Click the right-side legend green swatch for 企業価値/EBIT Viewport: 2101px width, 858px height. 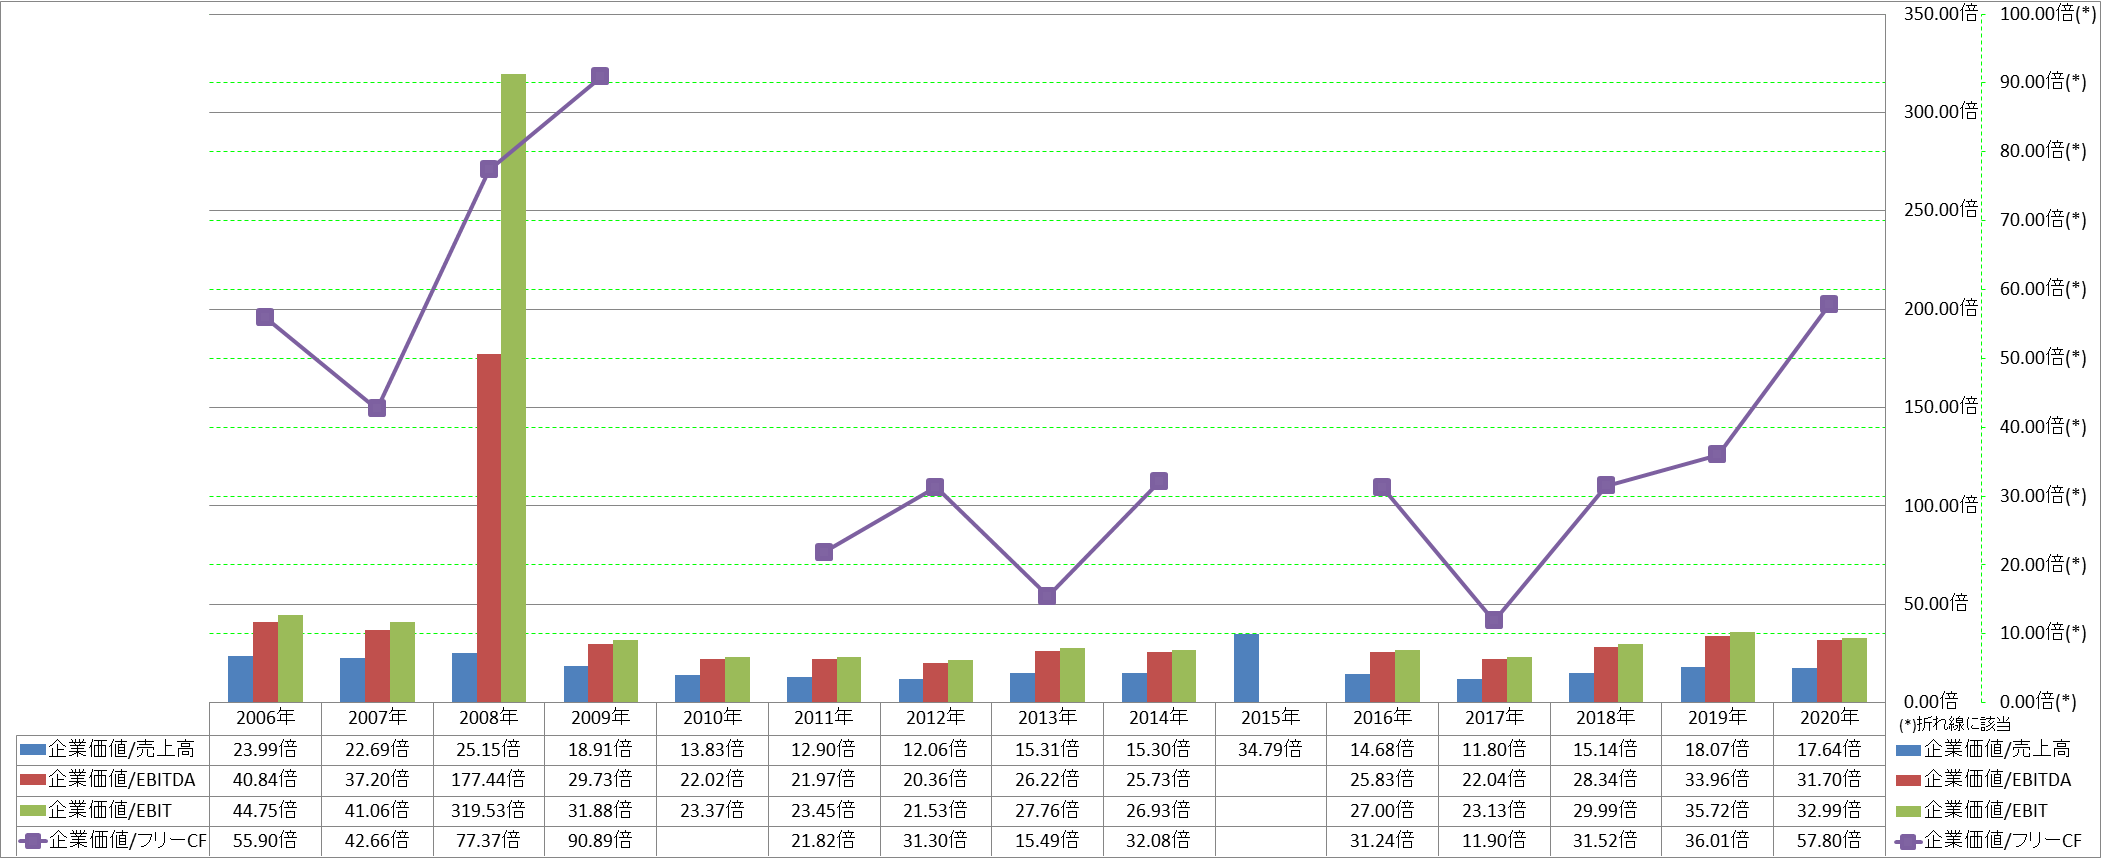click(1908, 811)
